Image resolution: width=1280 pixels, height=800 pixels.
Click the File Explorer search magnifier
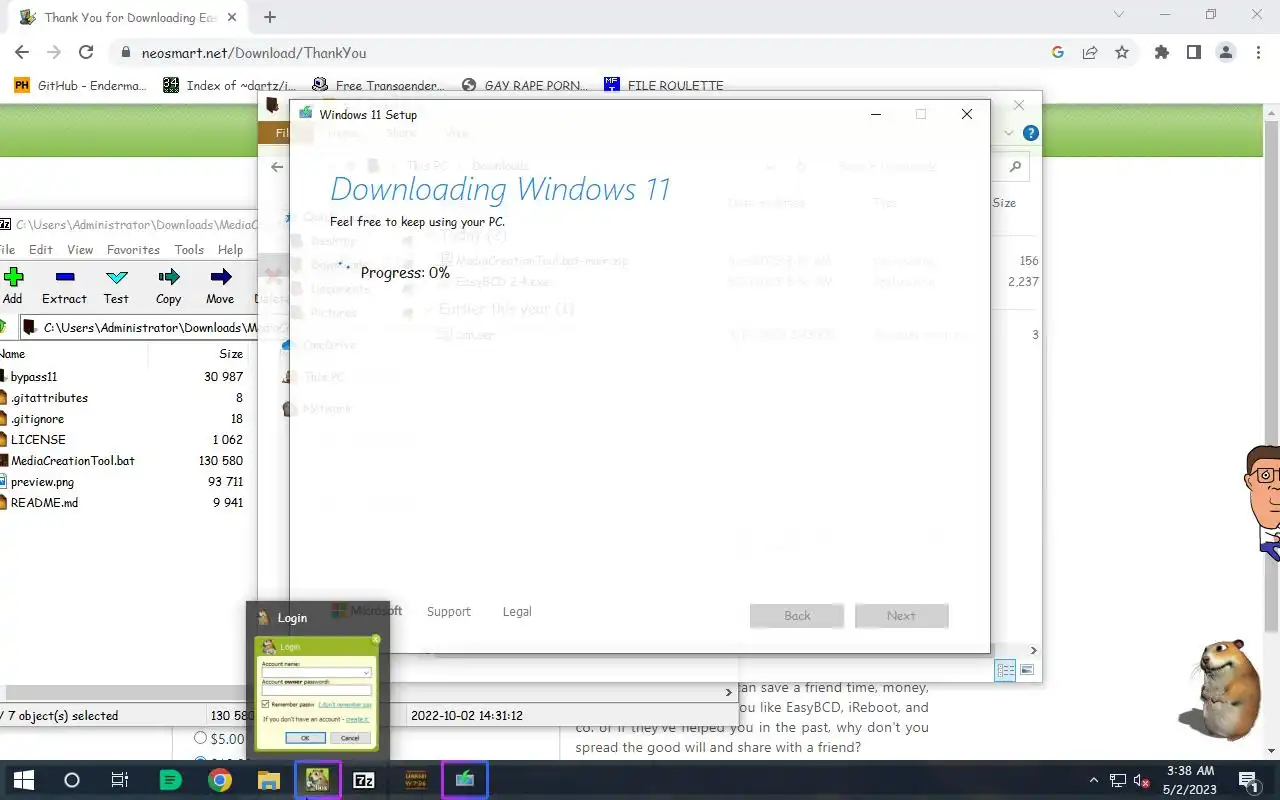[1015, 167]
